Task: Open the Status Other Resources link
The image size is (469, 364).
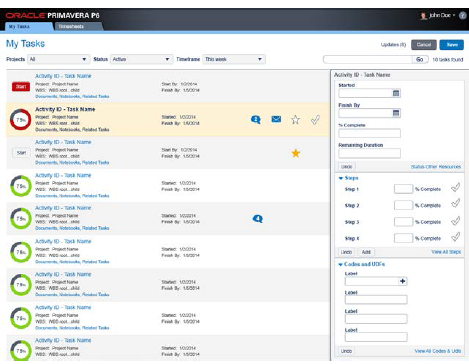Action: tap(436, 167)
